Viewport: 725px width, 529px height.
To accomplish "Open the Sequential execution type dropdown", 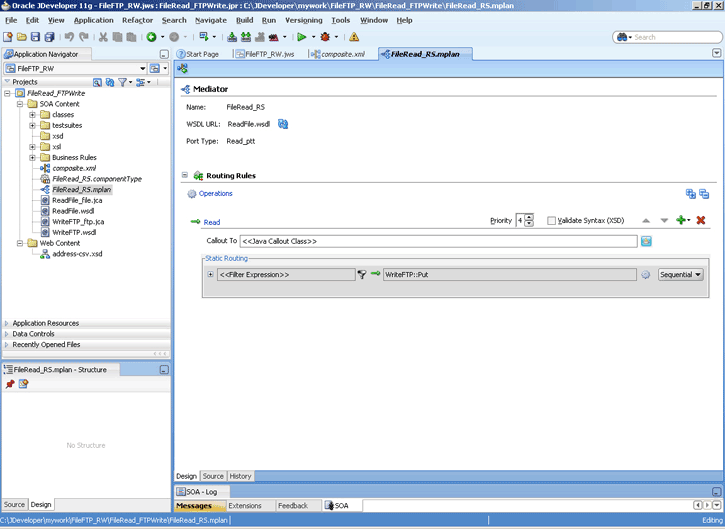I will click(680, 275).
